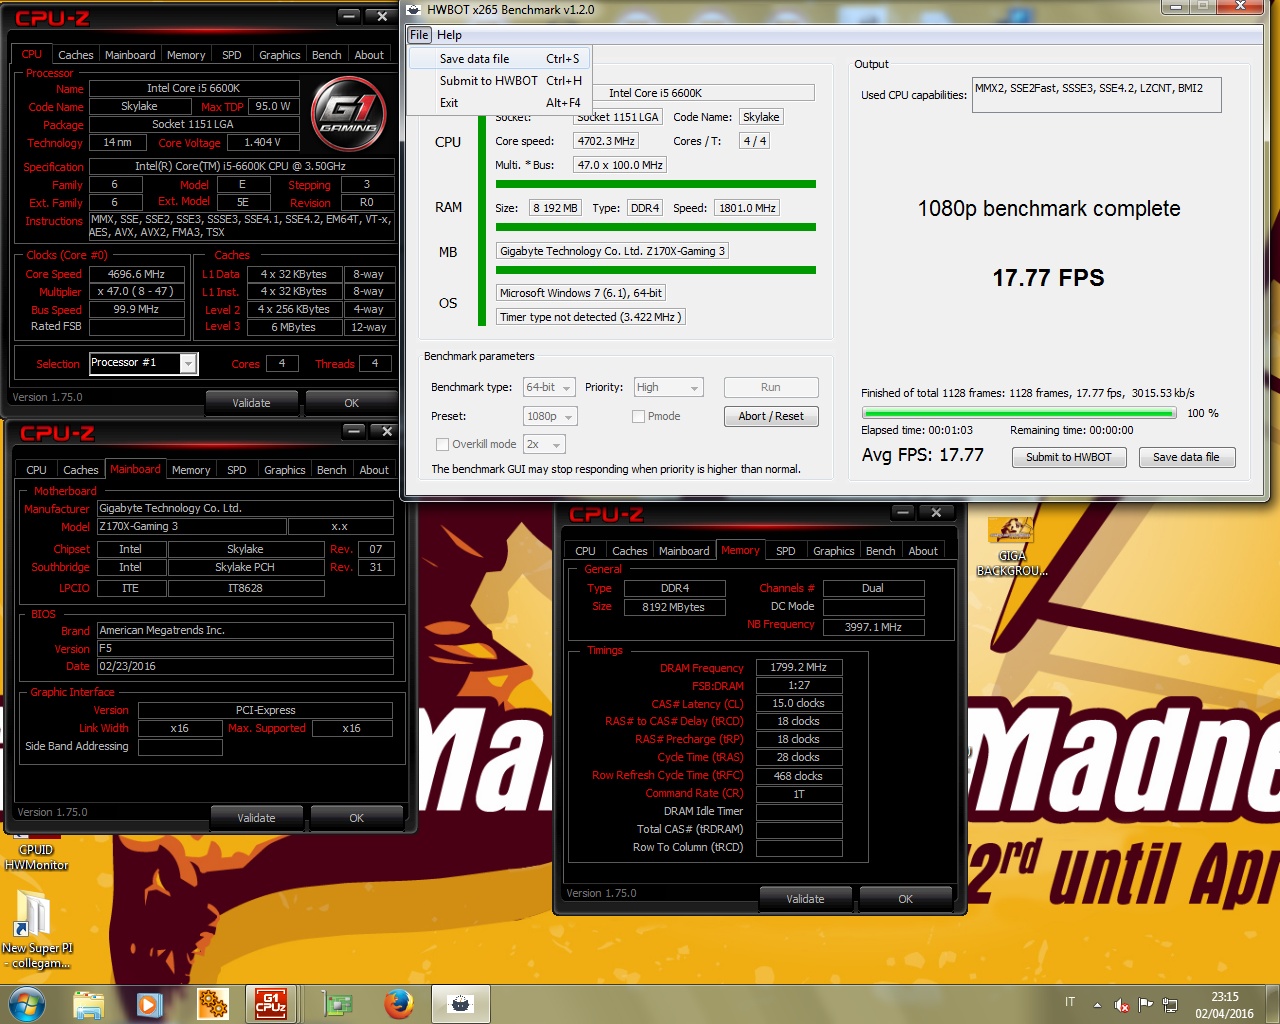Screen dimensions: 1280x1024
Task: Click Validate in the Mainboard CPU-Z window
Action: [256, 818]
